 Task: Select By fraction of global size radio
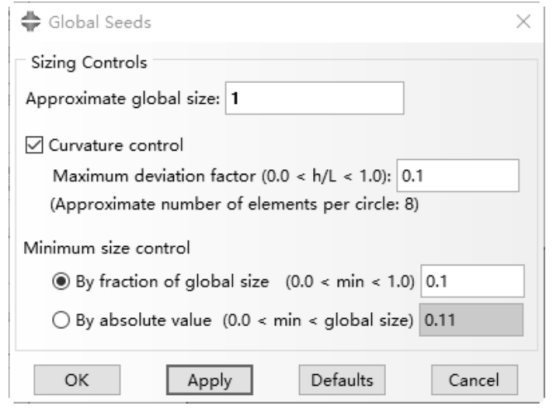61,281
